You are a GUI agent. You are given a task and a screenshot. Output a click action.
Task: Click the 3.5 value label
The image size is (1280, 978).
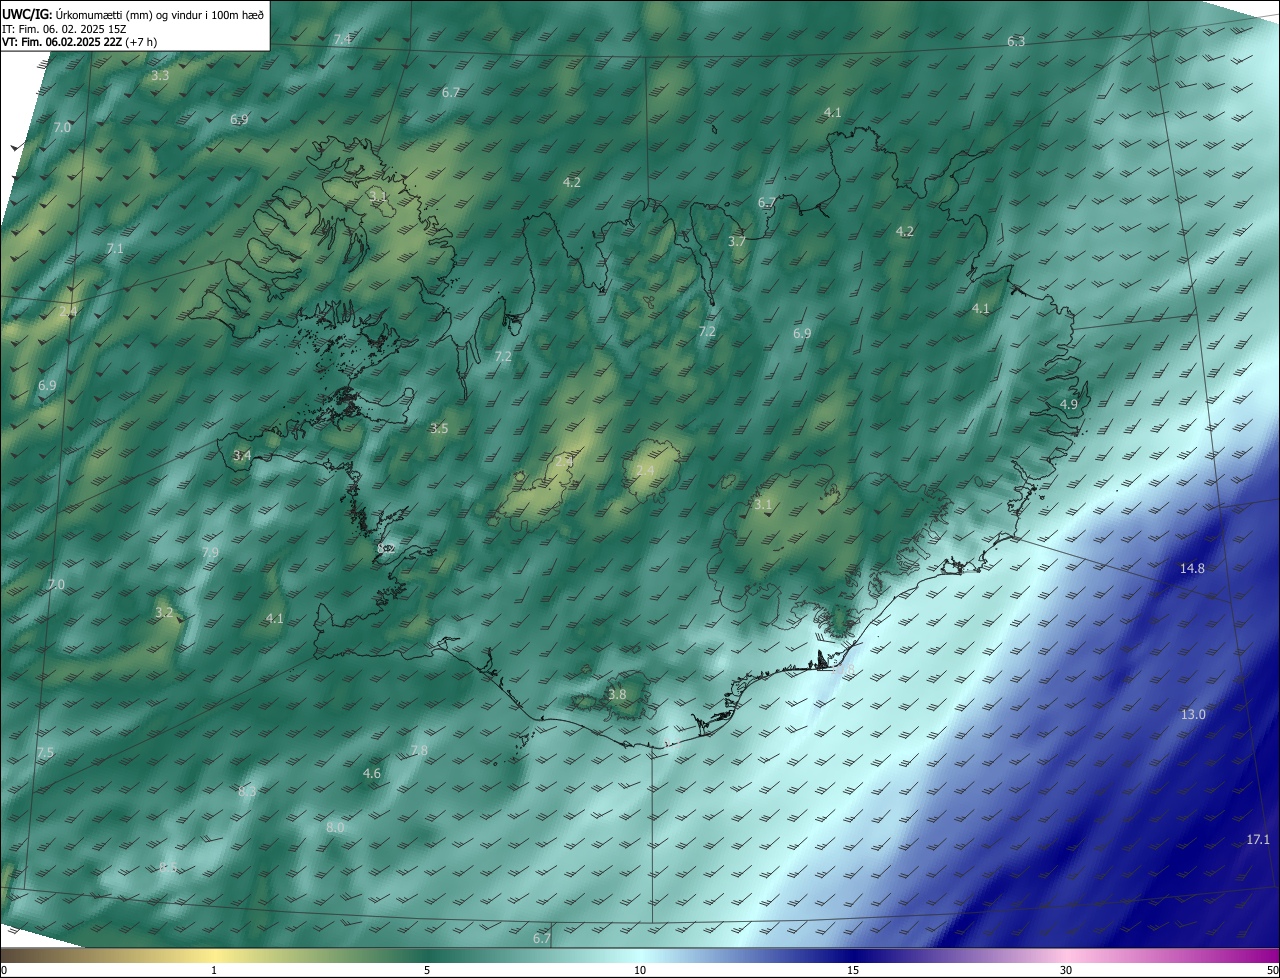(439, 428)
